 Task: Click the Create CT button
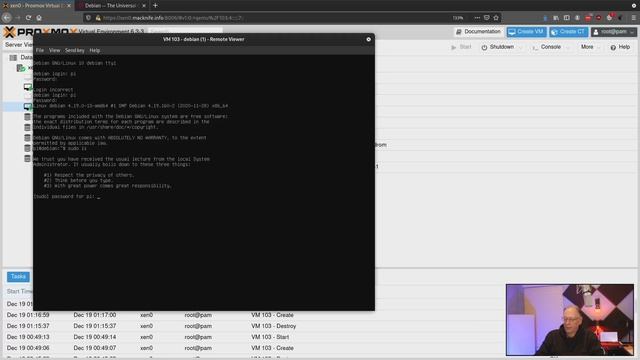(569, 32)
